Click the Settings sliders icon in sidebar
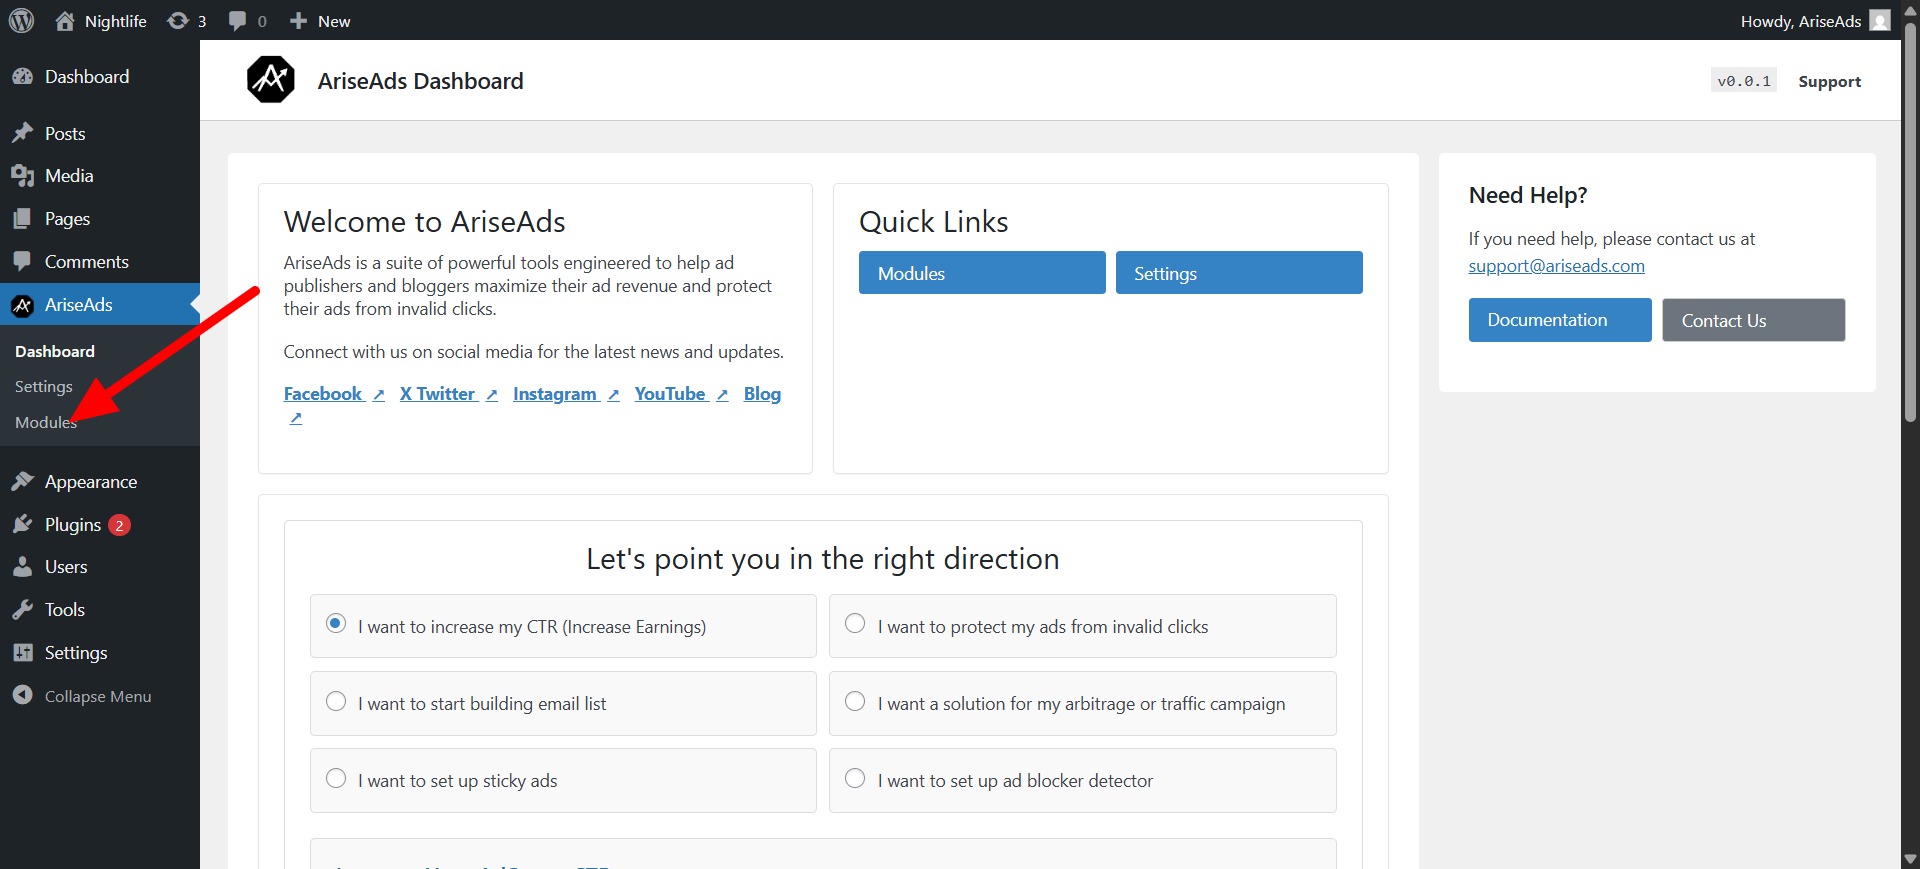Viewport: 1920px width, 869px height. [22, 653]
